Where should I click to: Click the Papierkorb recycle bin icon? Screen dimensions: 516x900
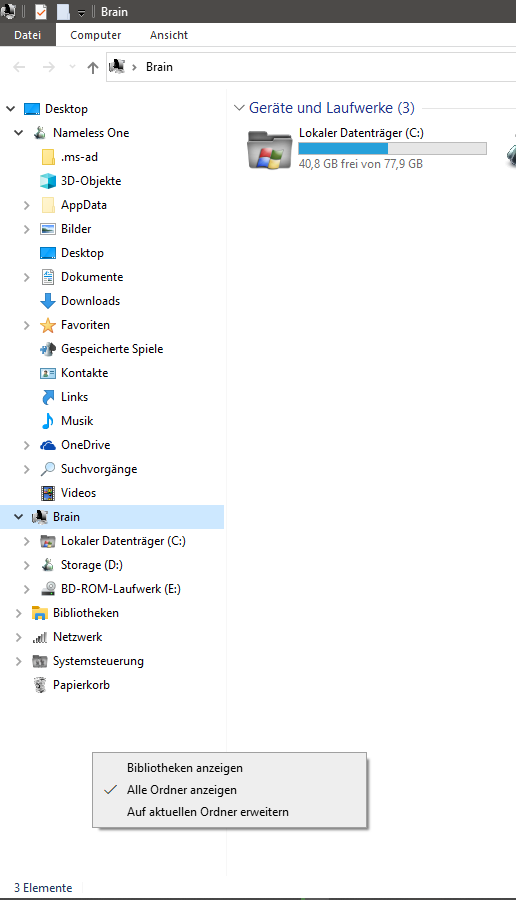40,685
